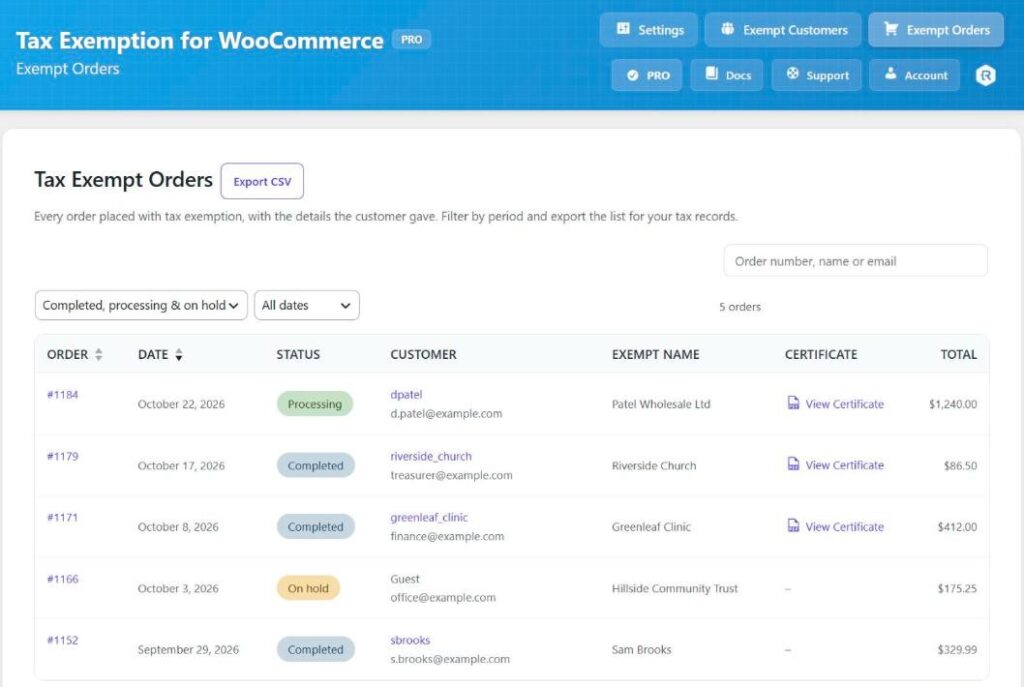Select the Hillside Community Trust name
Screen dimensions: 1024x687
click(x=675, y=588)
